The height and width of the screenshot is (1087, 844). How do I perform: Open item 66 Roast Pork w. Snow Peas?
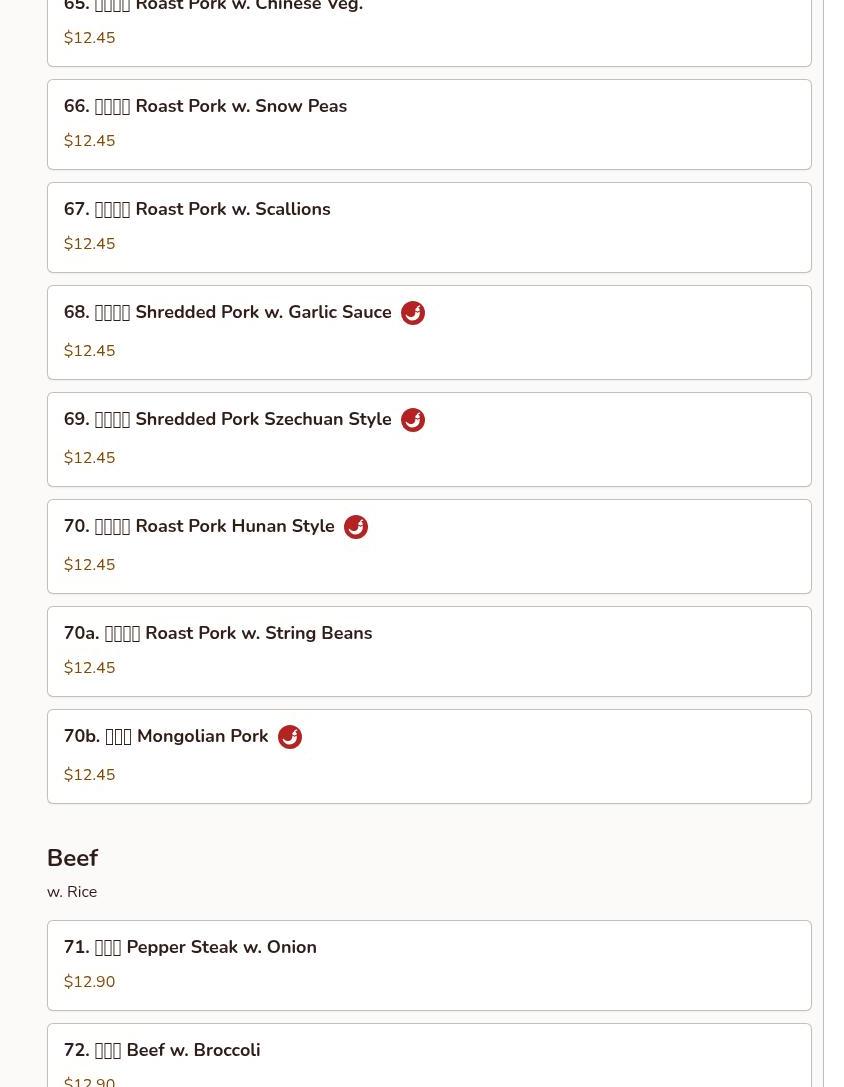coord(429,125)
